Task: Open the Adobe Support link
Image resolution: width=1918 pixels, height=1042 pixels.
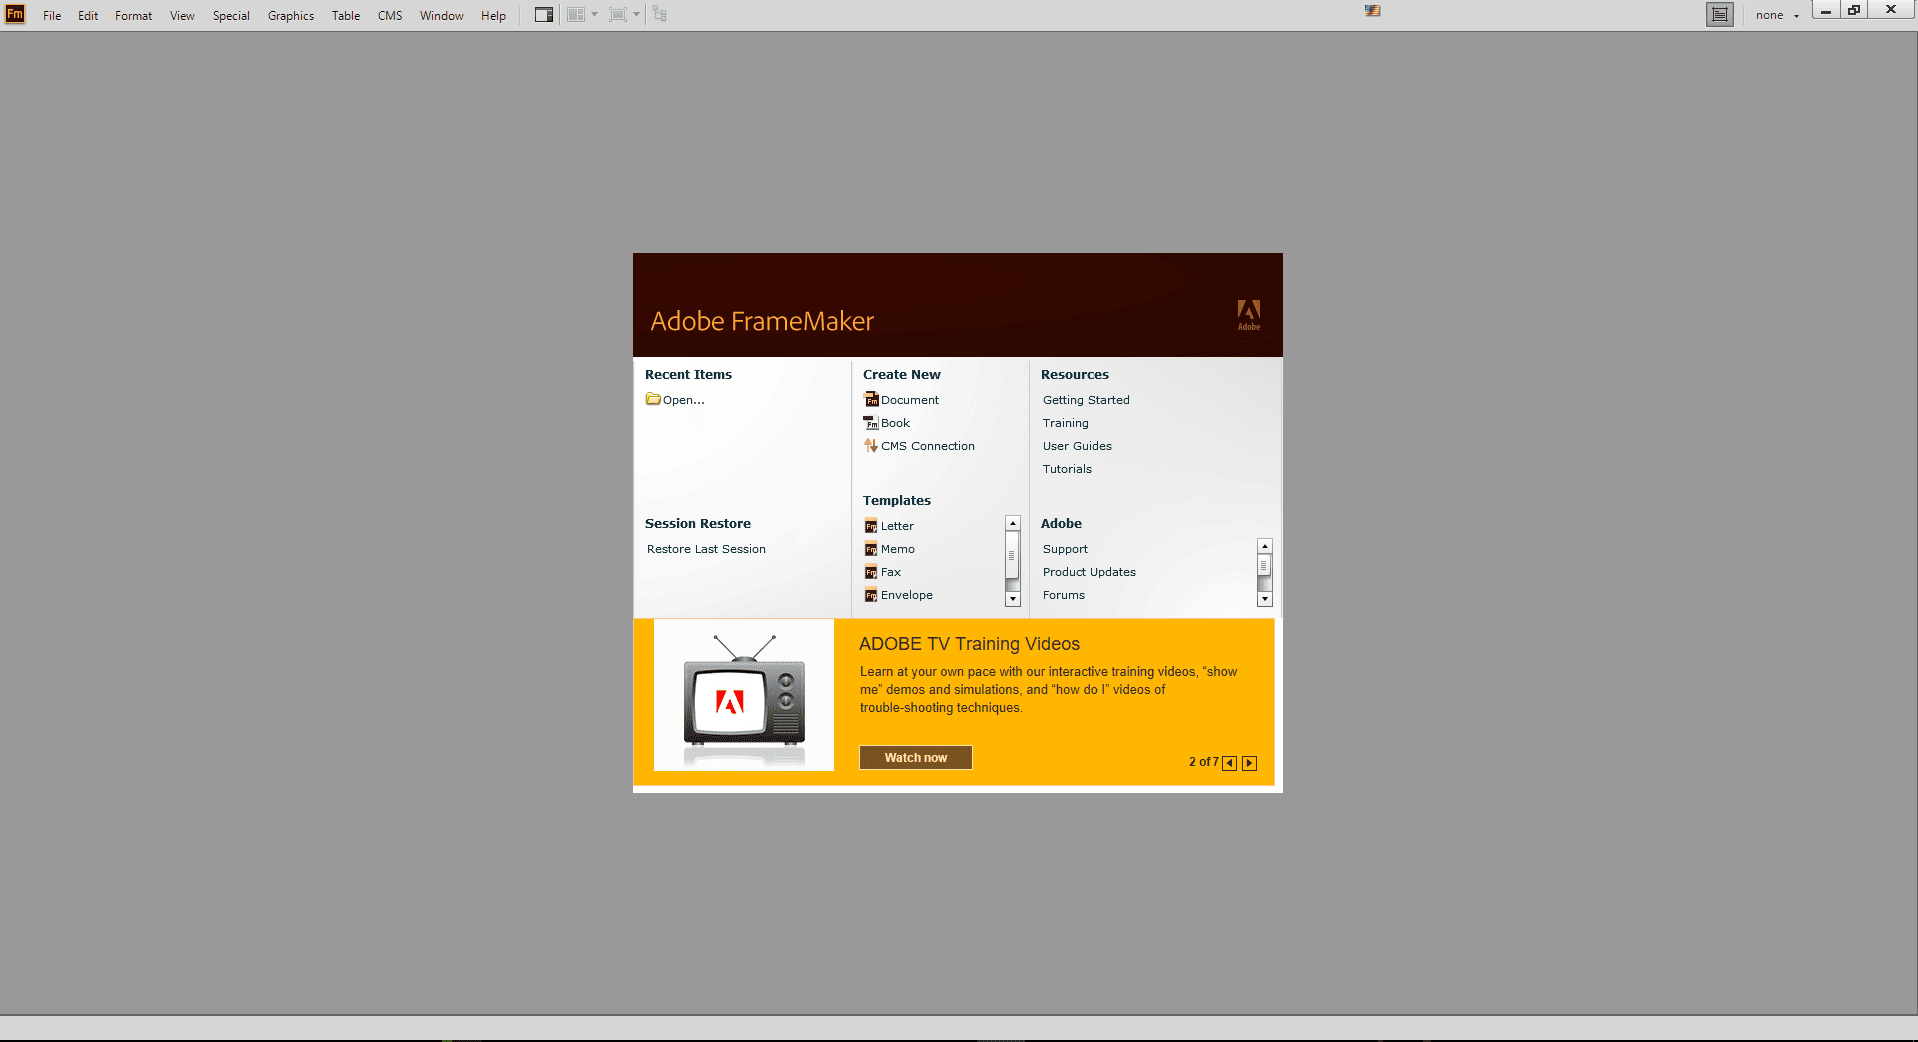Action: (x=1065, y=549)
